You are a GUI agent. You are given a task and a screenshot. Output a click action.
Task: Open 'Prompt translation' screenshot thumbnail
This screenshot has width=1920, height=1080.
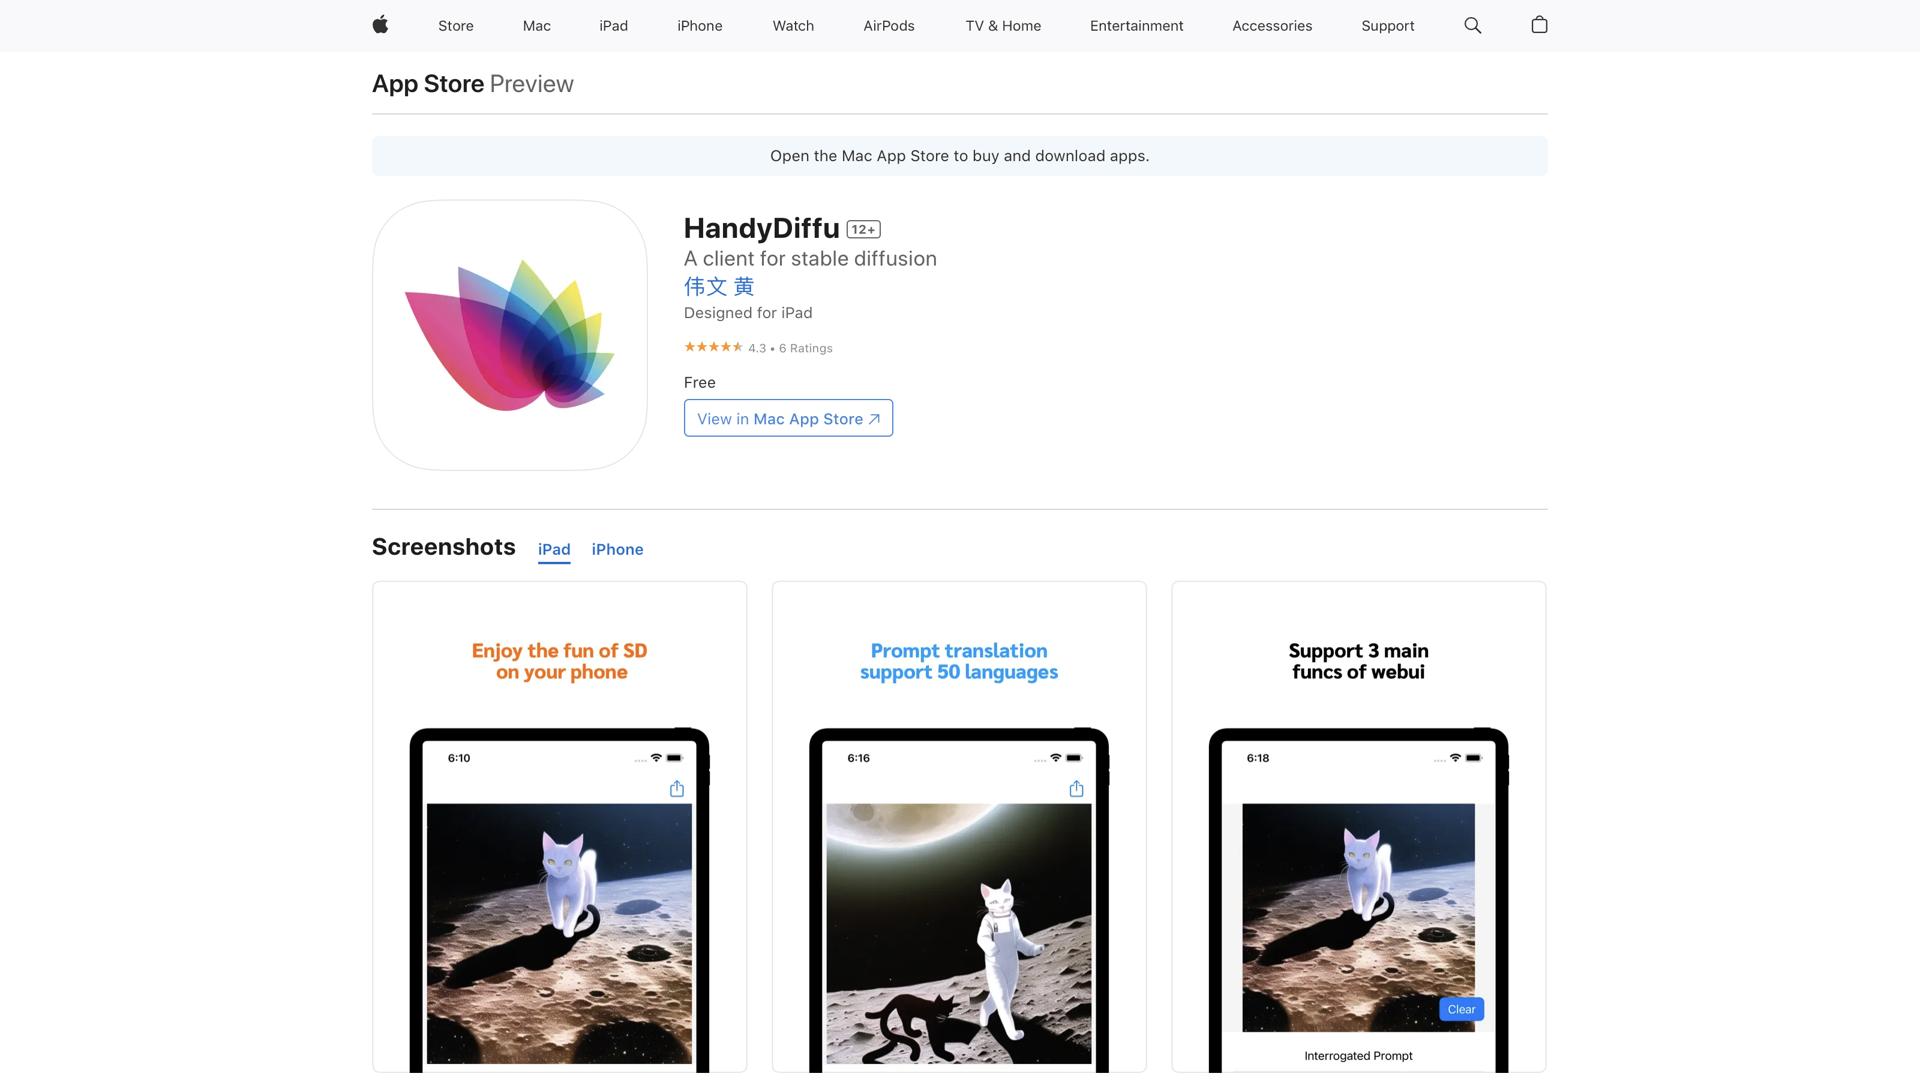point(958,826)
